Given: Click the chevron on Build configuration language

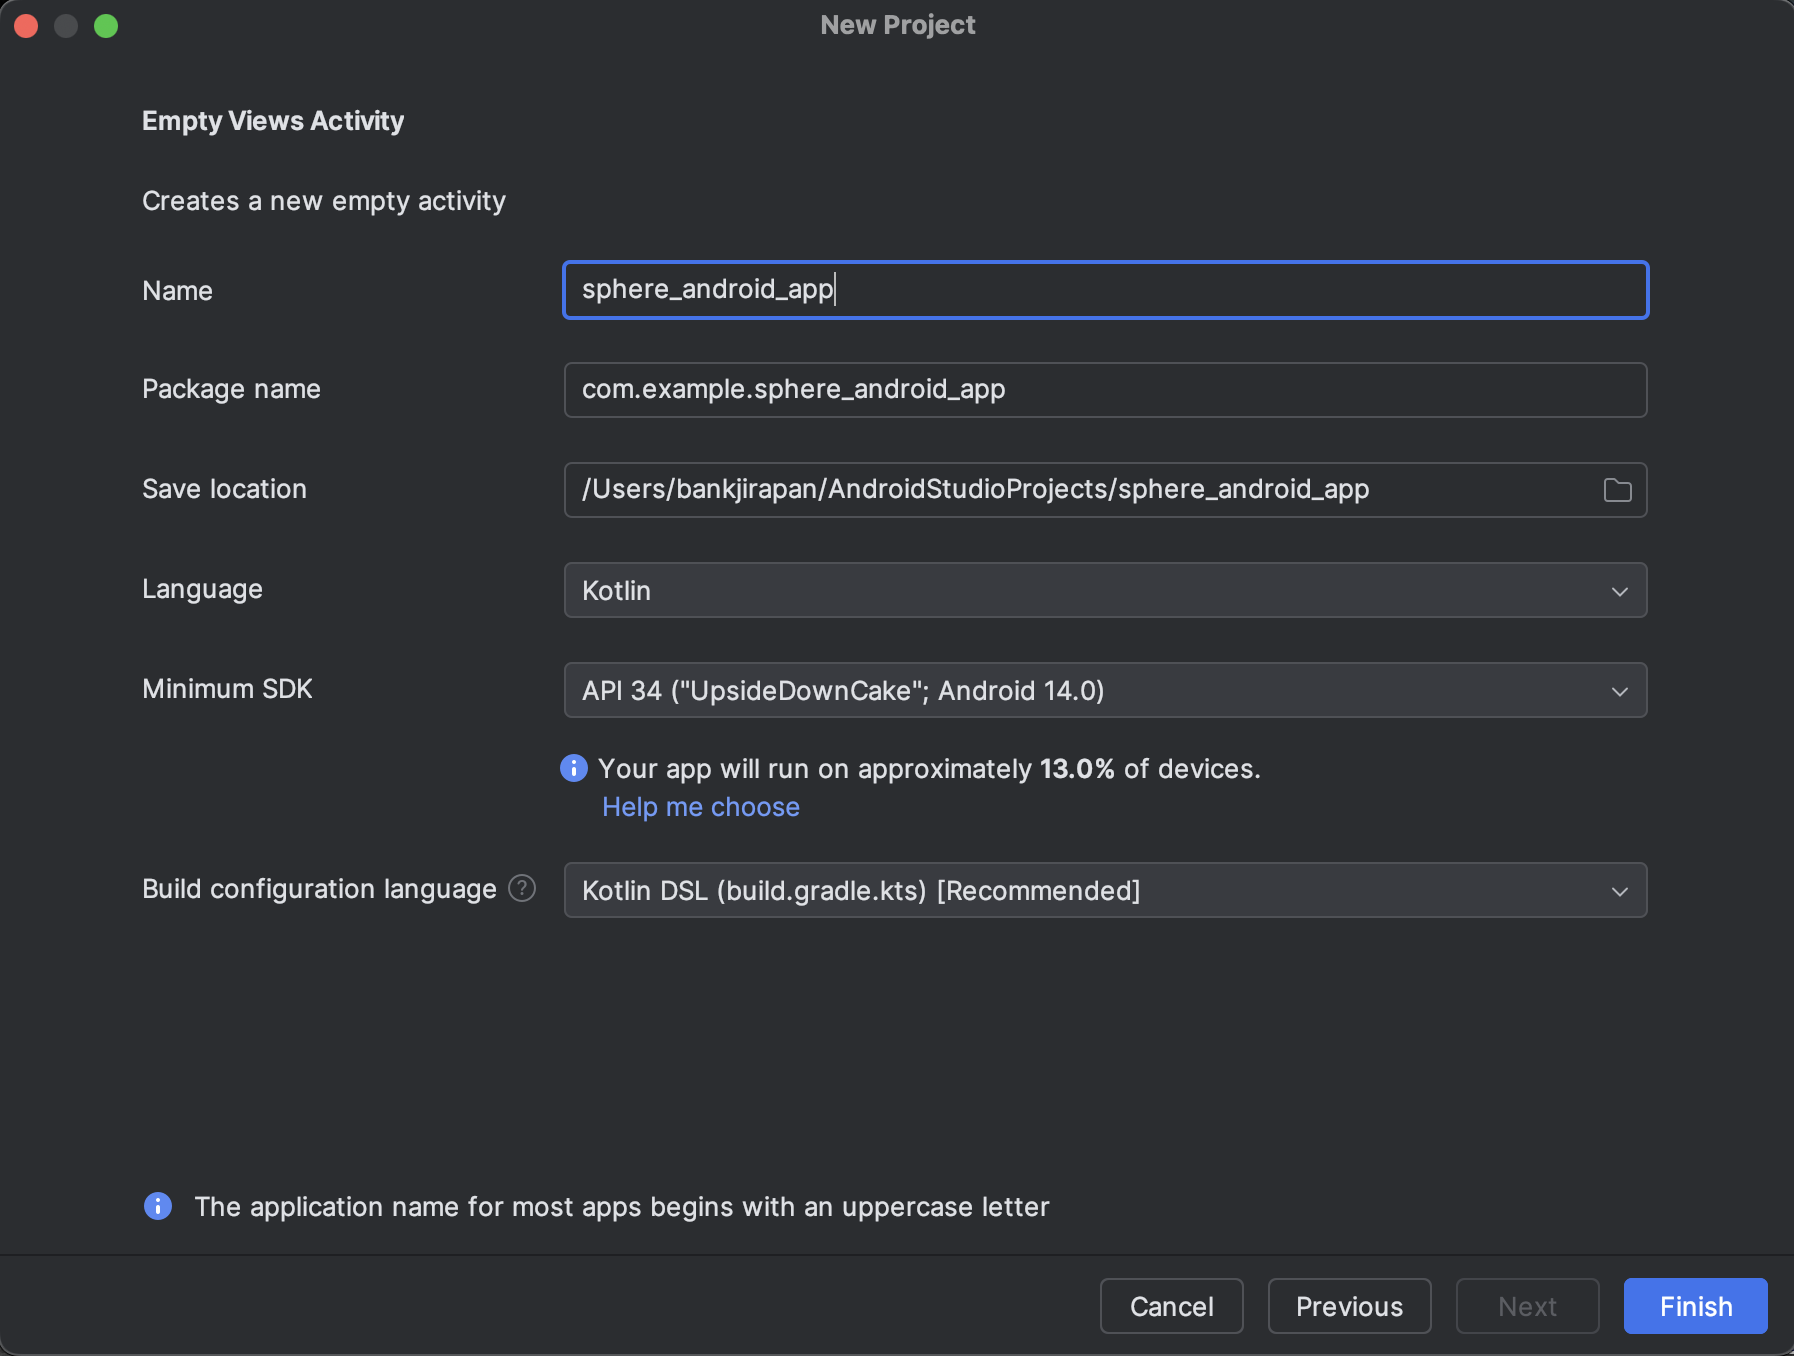Looking at the screenshot, I should pos(1621,890).
